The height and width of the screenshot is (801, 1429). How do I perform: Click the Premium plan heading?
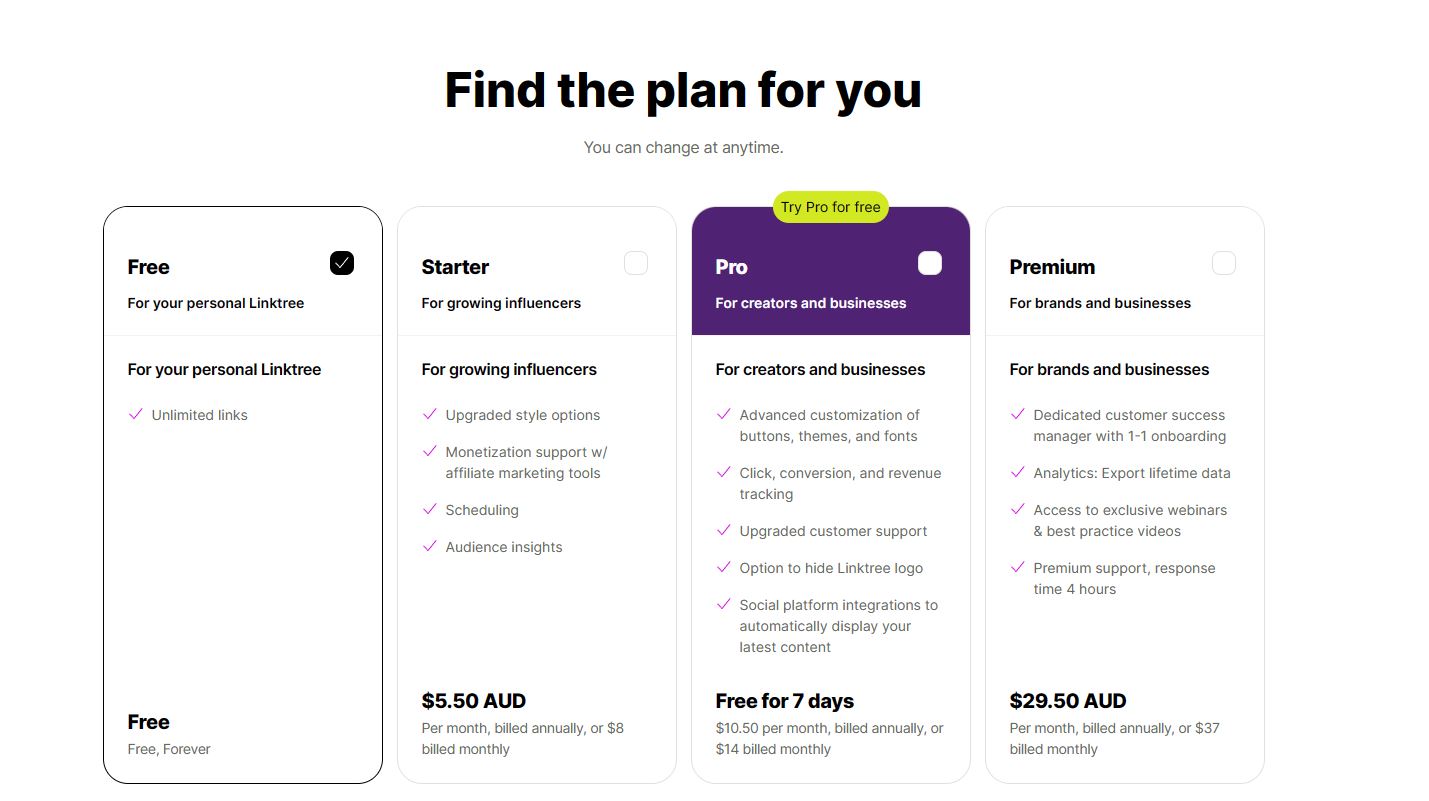click(1052, 267)
